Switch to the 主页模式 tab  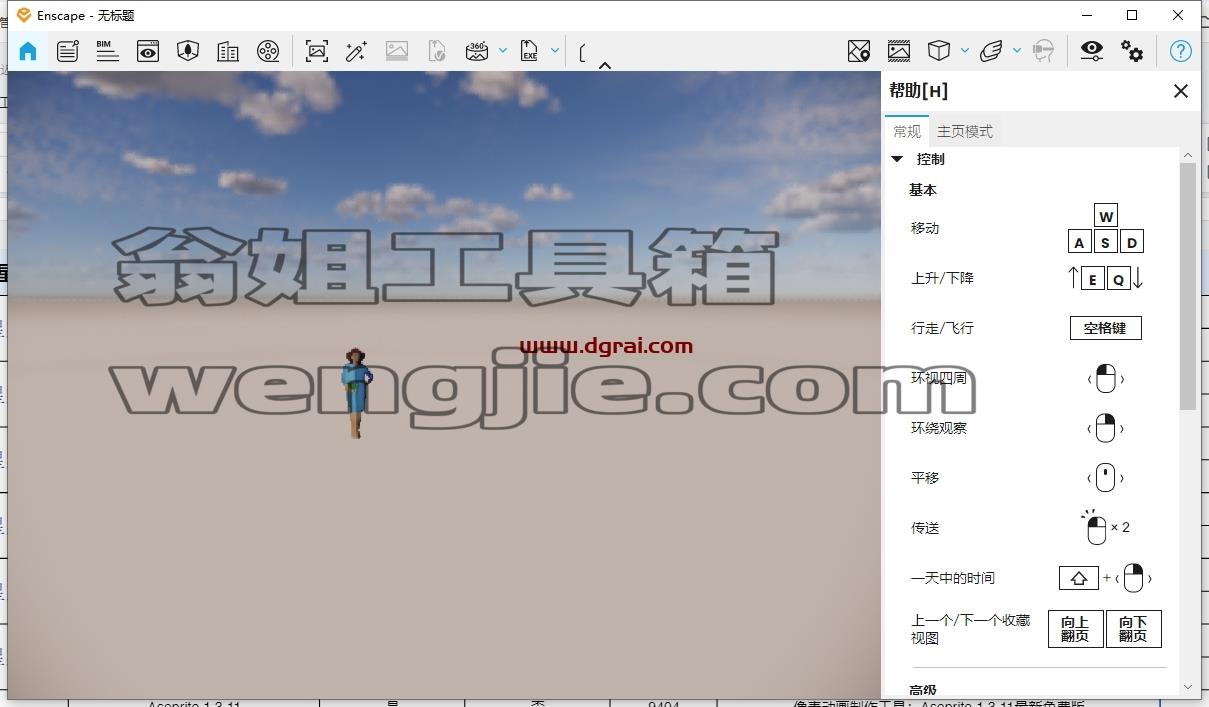965,131
